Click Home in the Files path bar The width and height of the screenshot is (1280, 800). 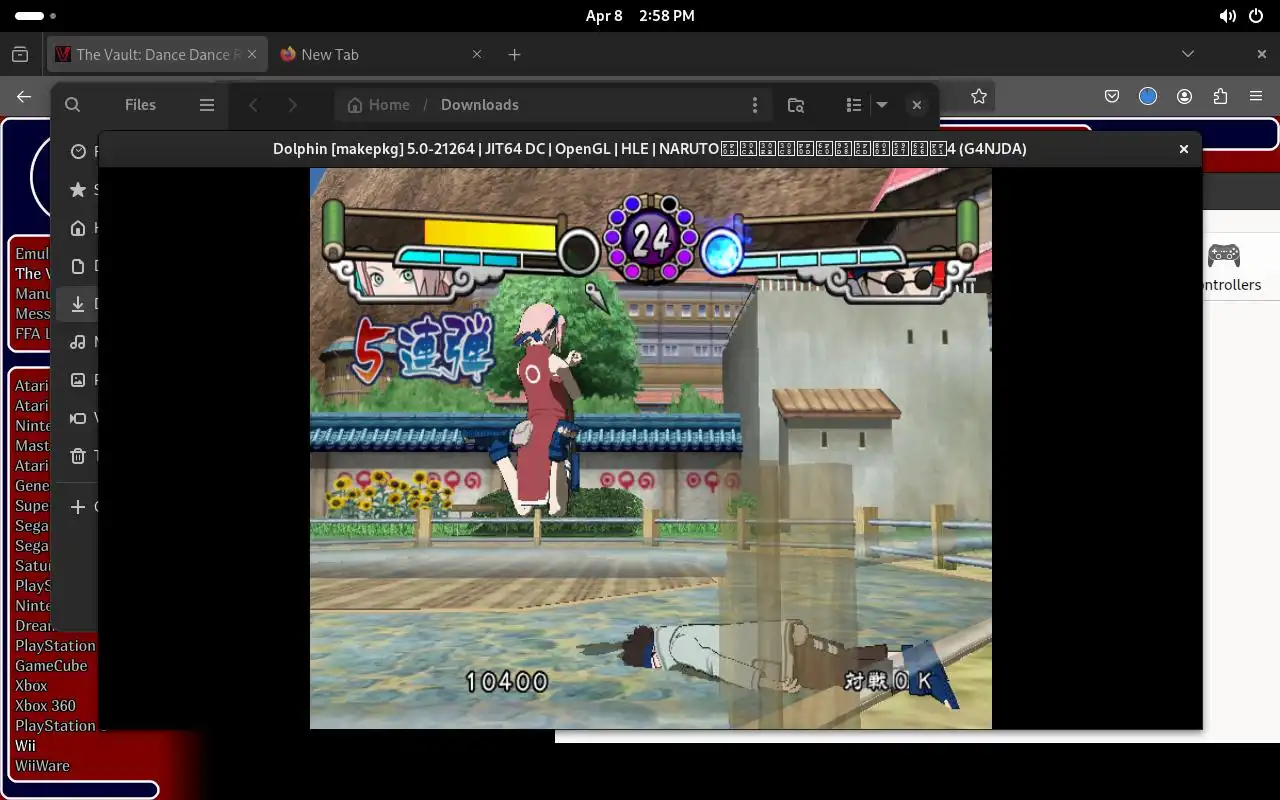378,104
